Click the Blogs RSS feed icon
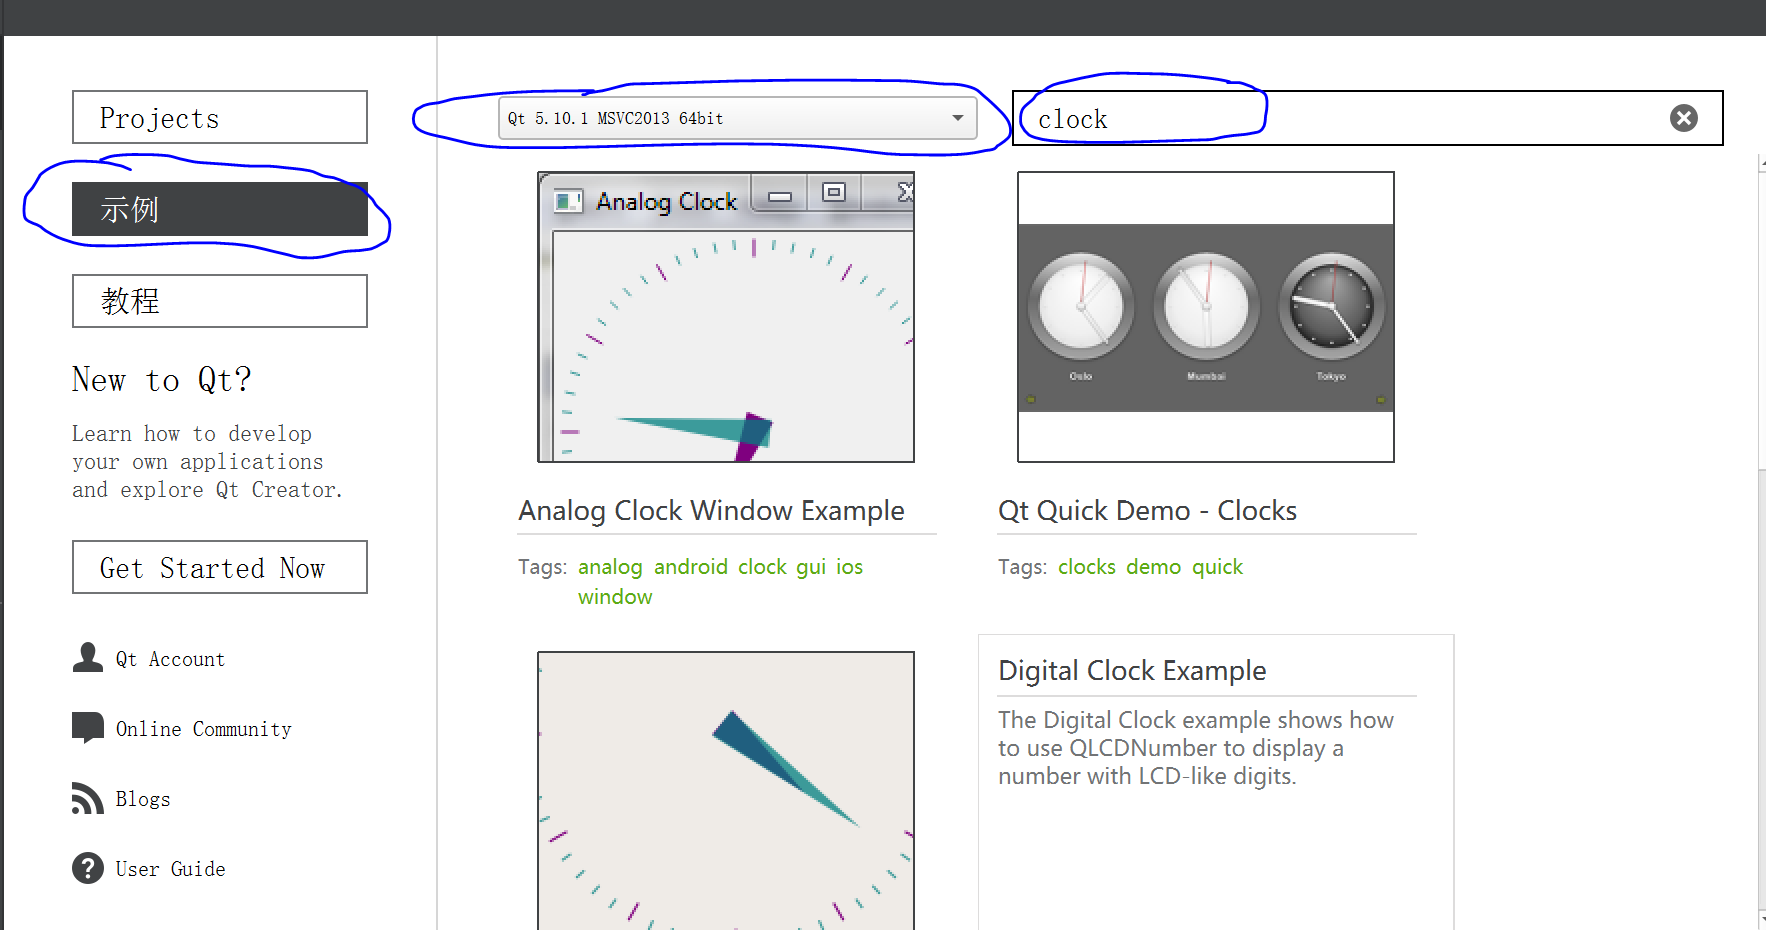Screen dimensions: 1766x930 tap(88, 798)
